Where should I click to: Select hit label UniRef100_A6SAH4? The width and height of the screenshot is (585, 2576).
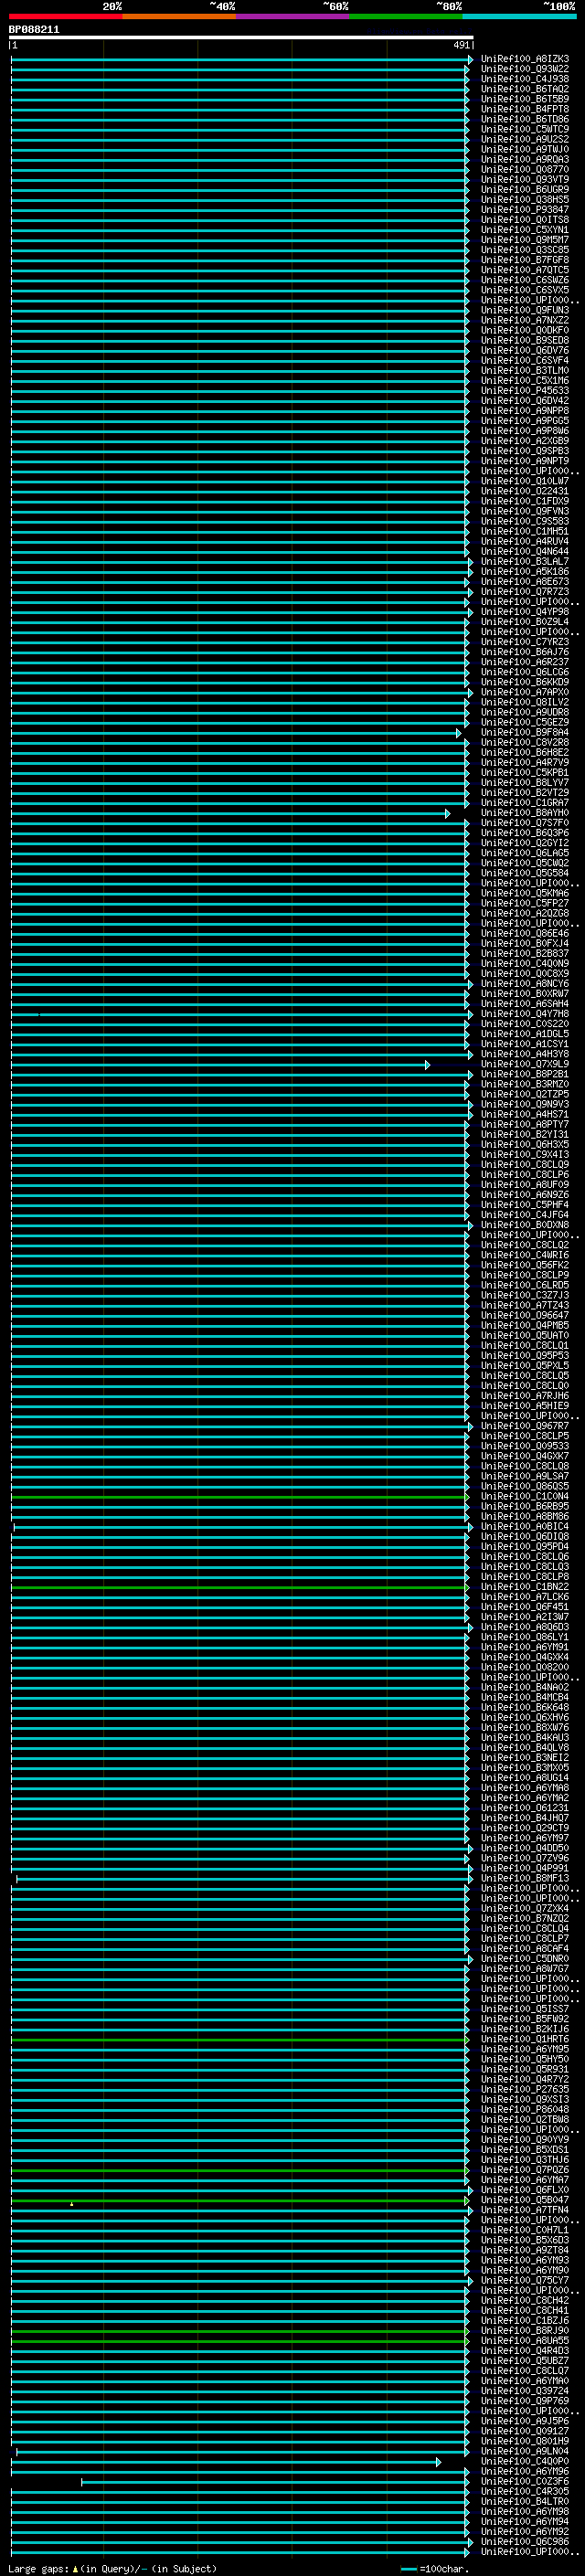tap(525, 1004)
